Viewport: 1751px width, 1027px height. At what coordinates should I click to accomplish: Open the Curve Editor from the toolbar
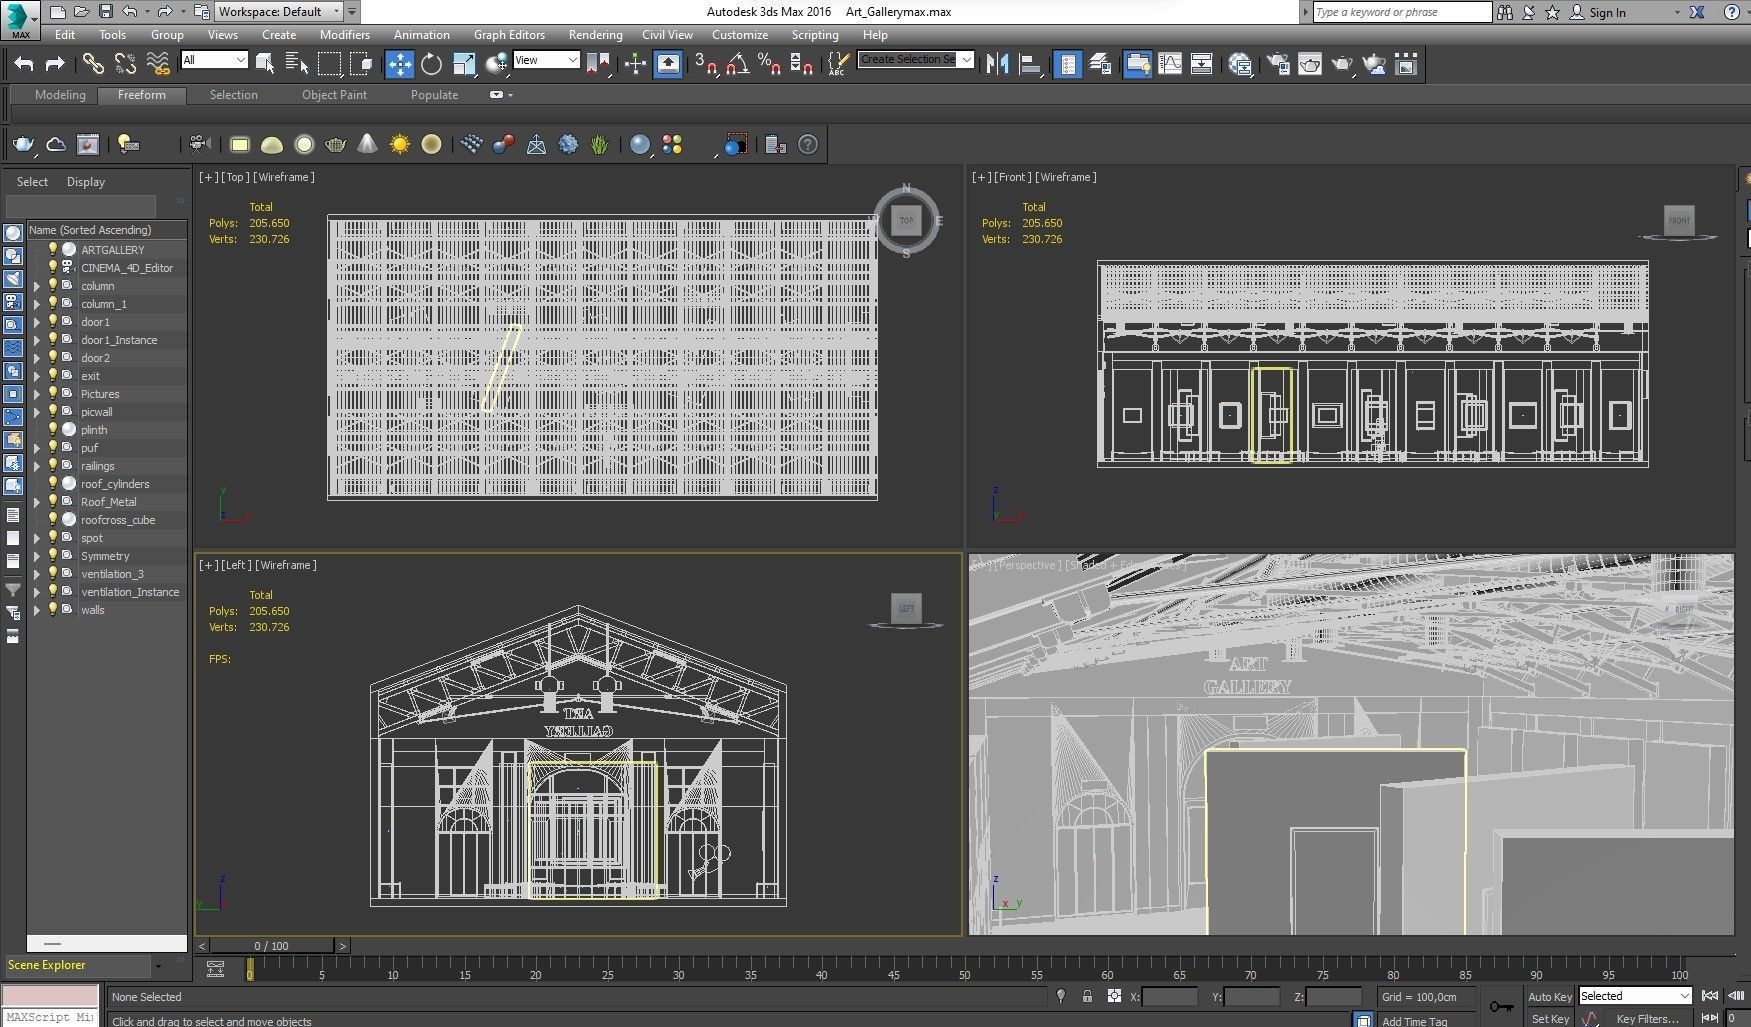click(x=1169, y=65)
